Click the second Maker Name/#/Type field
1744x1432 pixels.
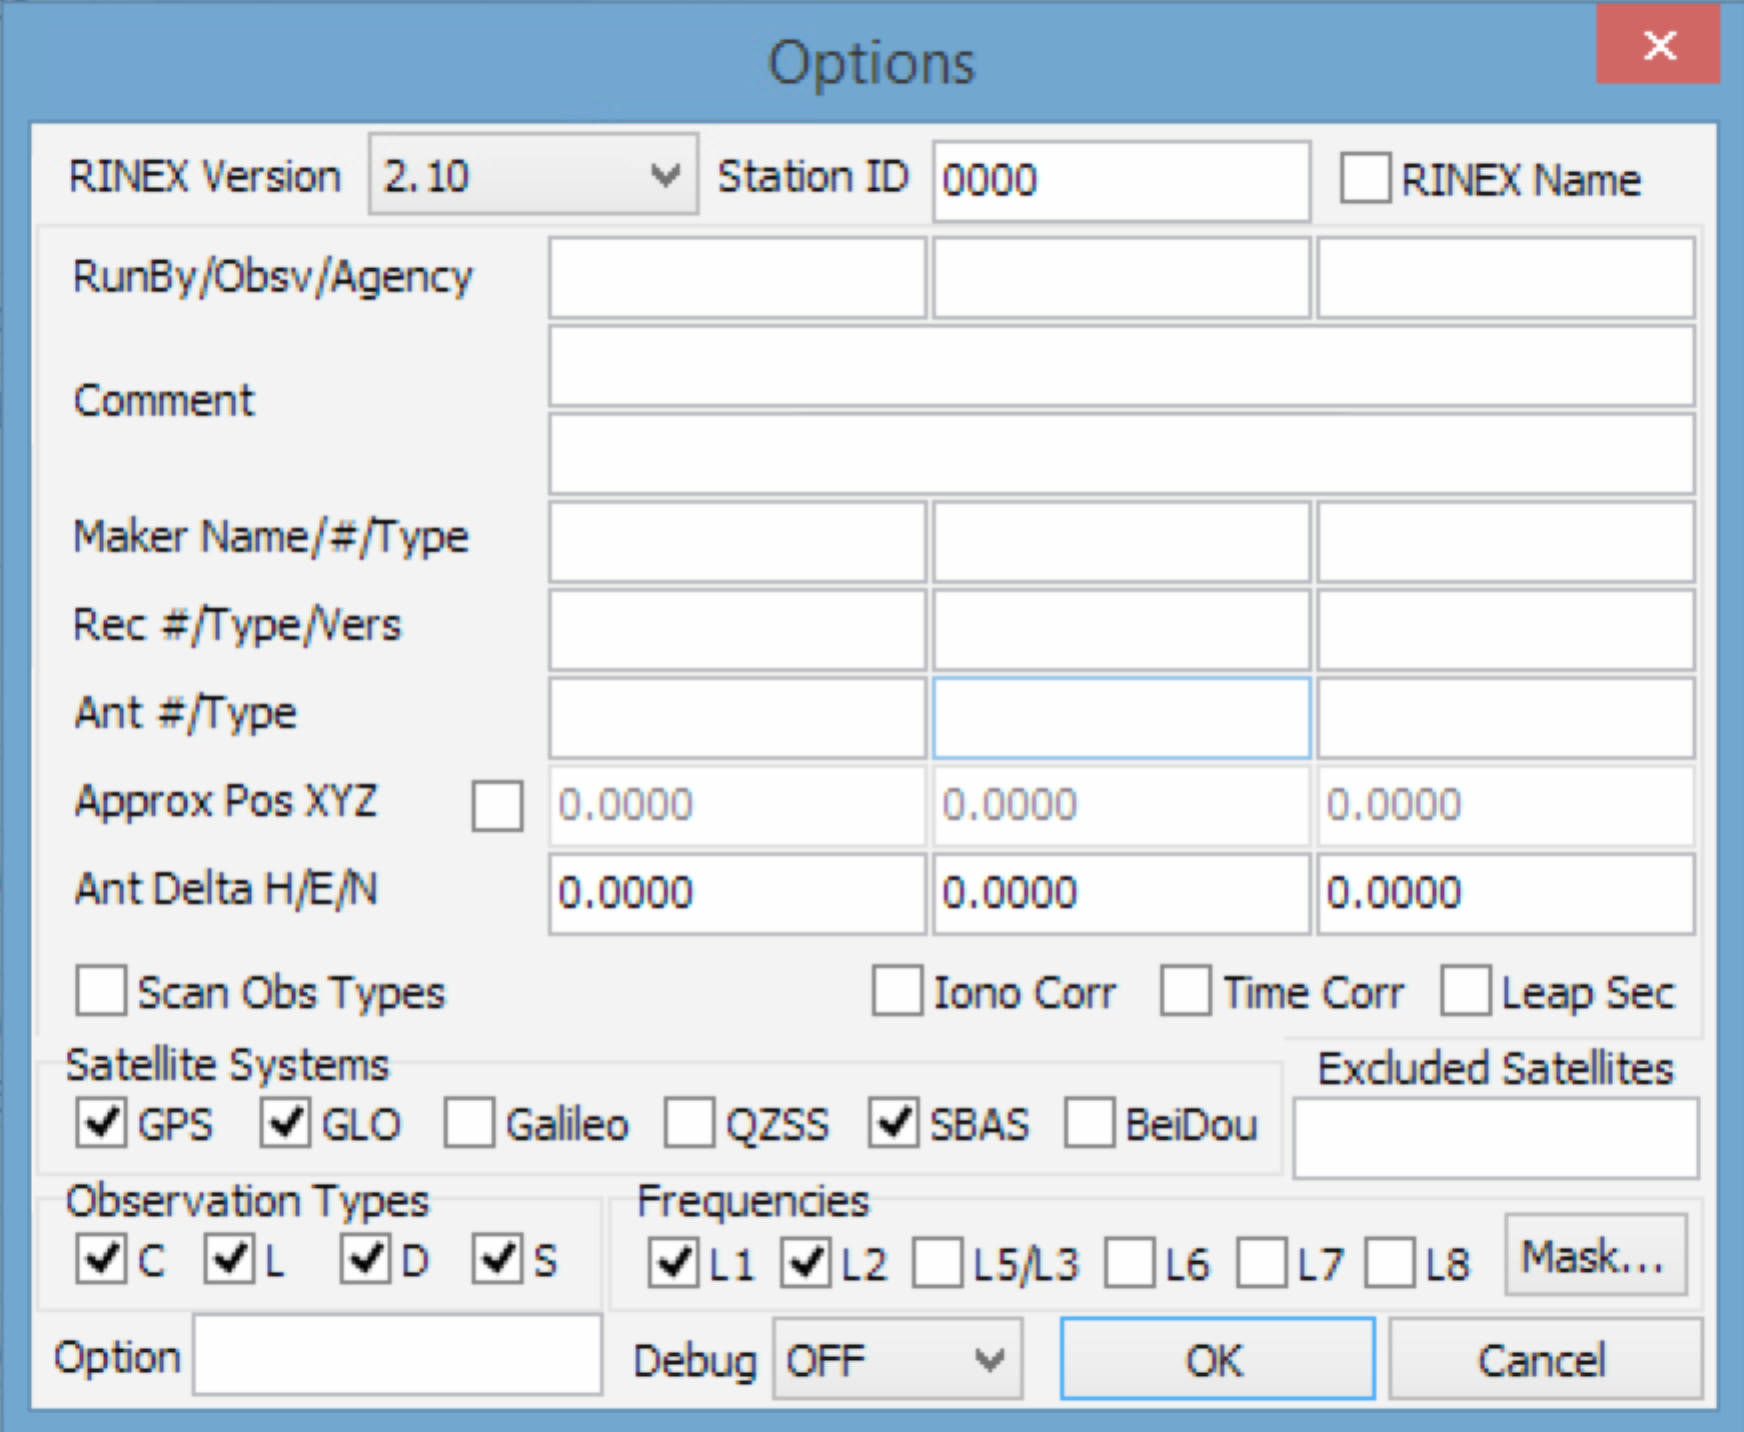click(x=1121, y=542)
